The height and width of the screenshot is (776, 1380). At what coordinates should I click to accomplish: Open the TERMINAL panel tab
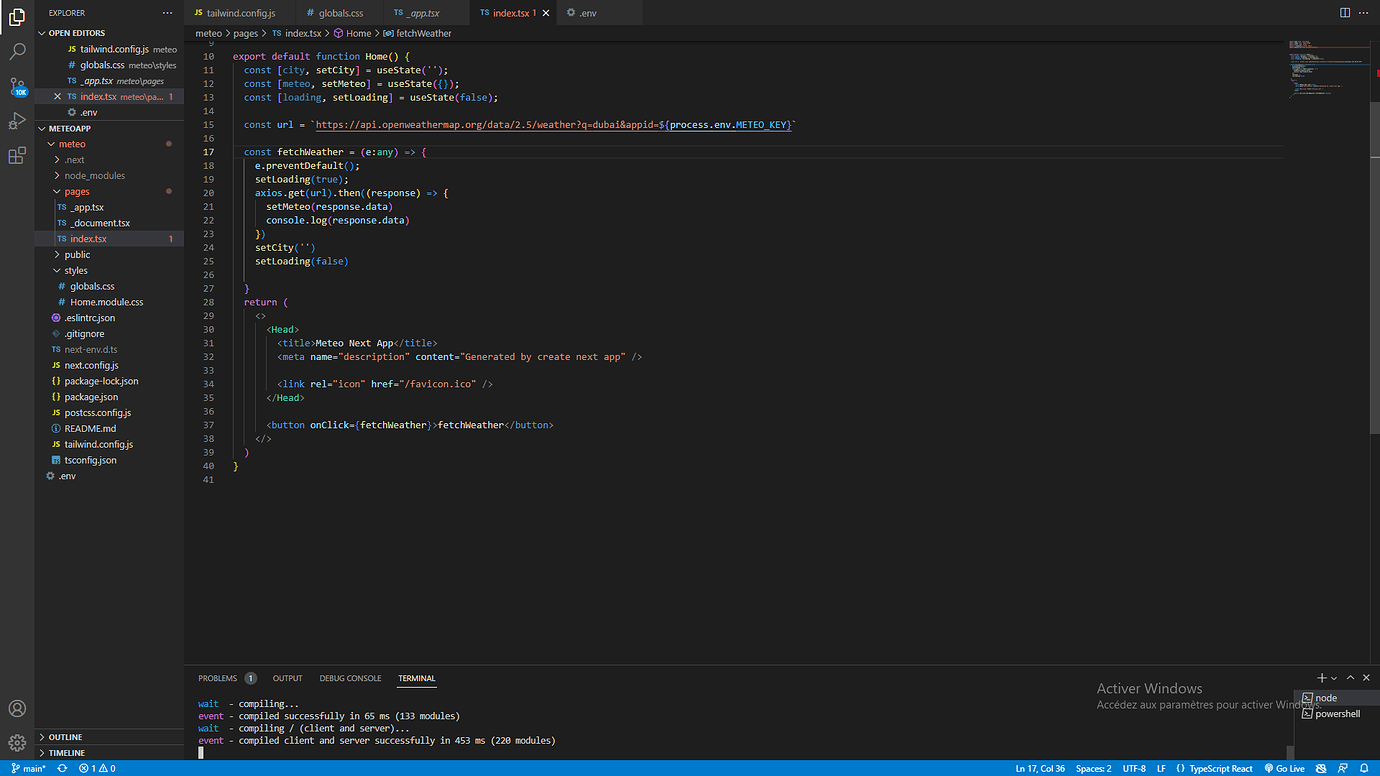(x=416, y=678)
